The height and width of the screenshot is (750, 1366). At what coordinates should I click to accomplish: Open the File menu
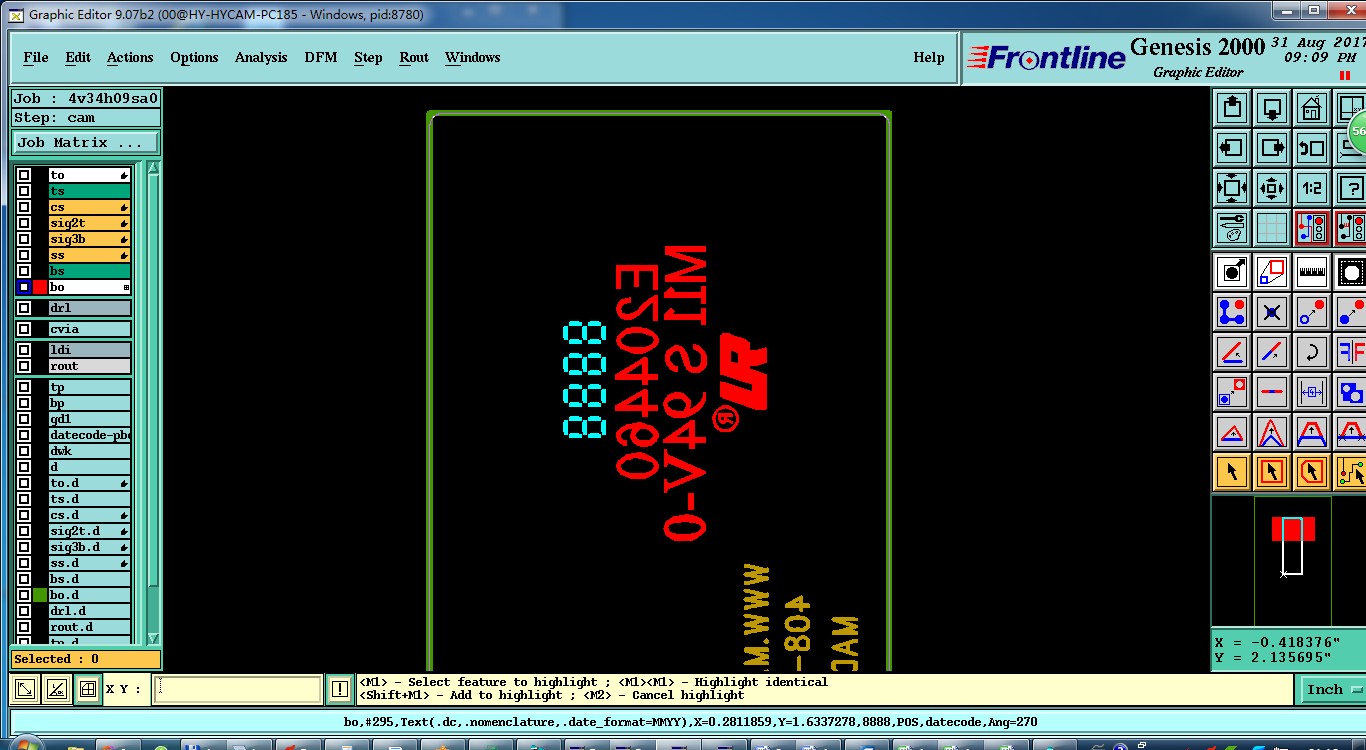click(36, 57)
